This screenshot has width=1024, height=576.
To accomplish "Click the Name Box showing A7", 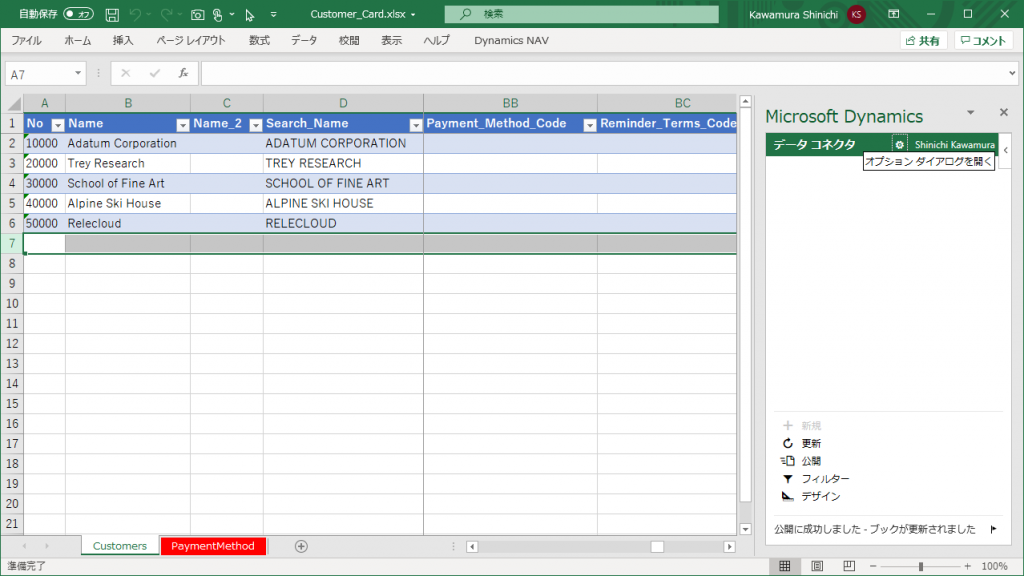I will pyautogui.click(x=38, y=74).
